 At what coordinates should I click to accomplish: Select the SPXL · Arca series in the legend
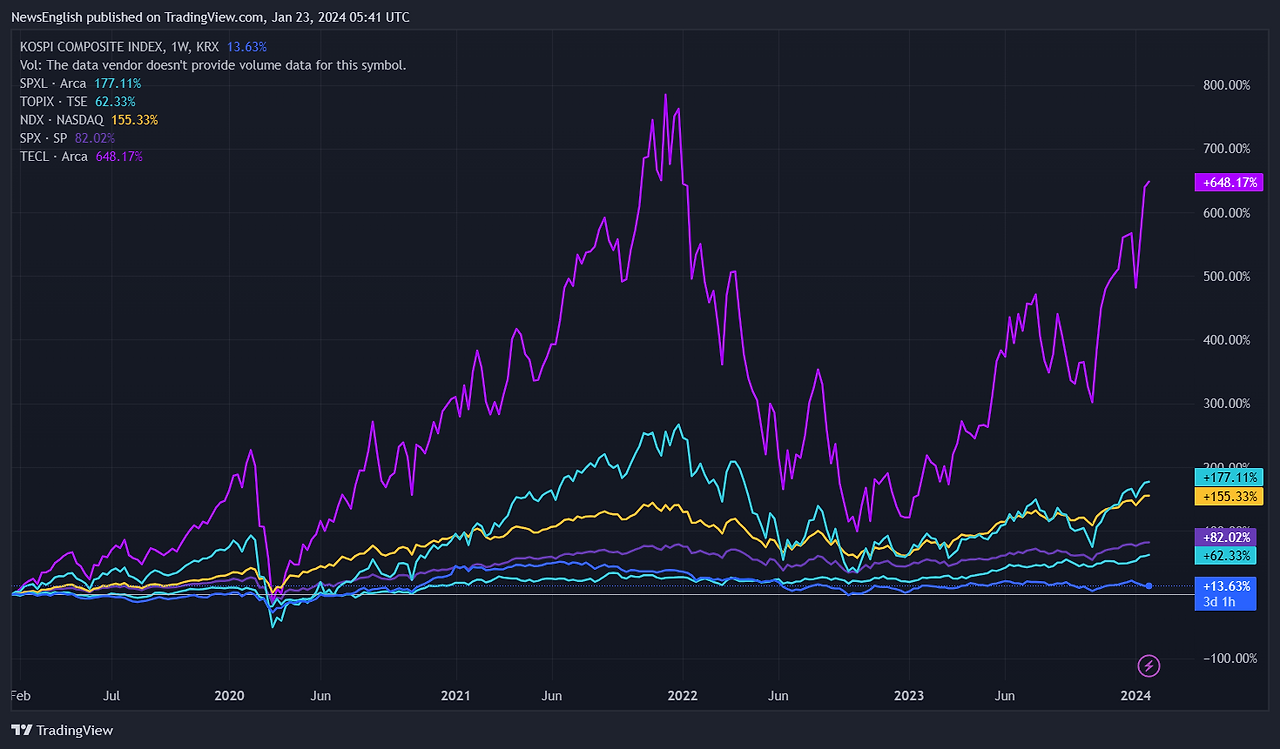[50, 83]
